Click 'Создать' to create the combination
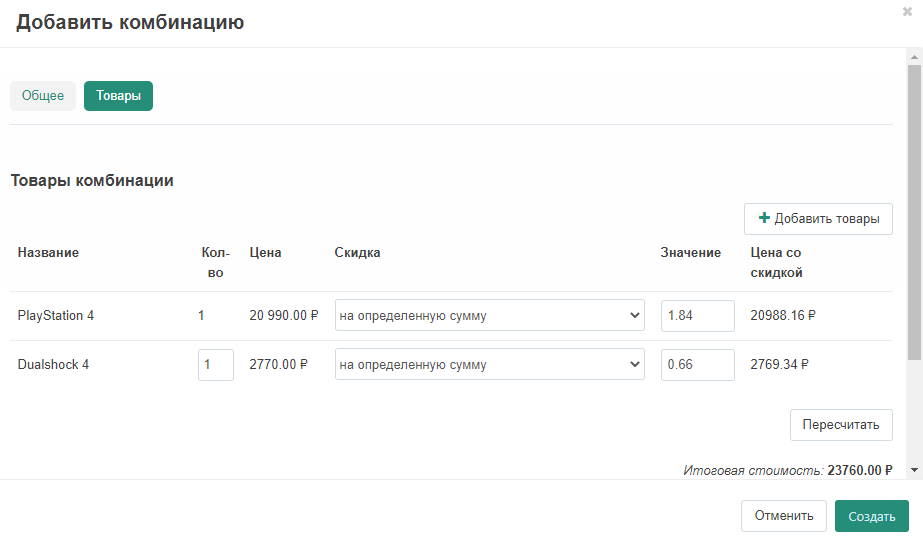The width and height of the screenshot is (923, 545). pos(871,516)
